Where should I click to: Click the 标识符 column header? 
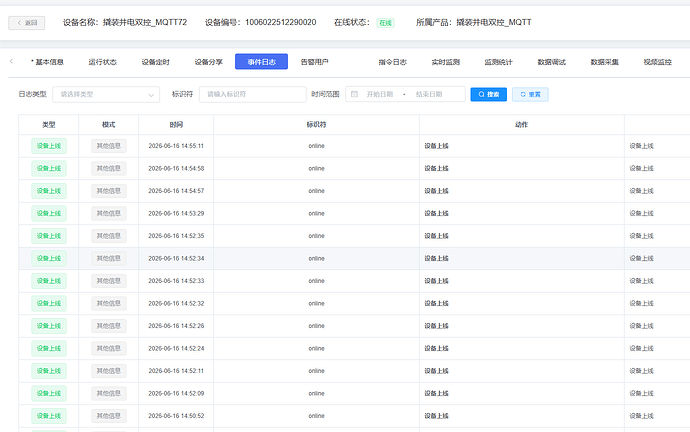point(316,125)
